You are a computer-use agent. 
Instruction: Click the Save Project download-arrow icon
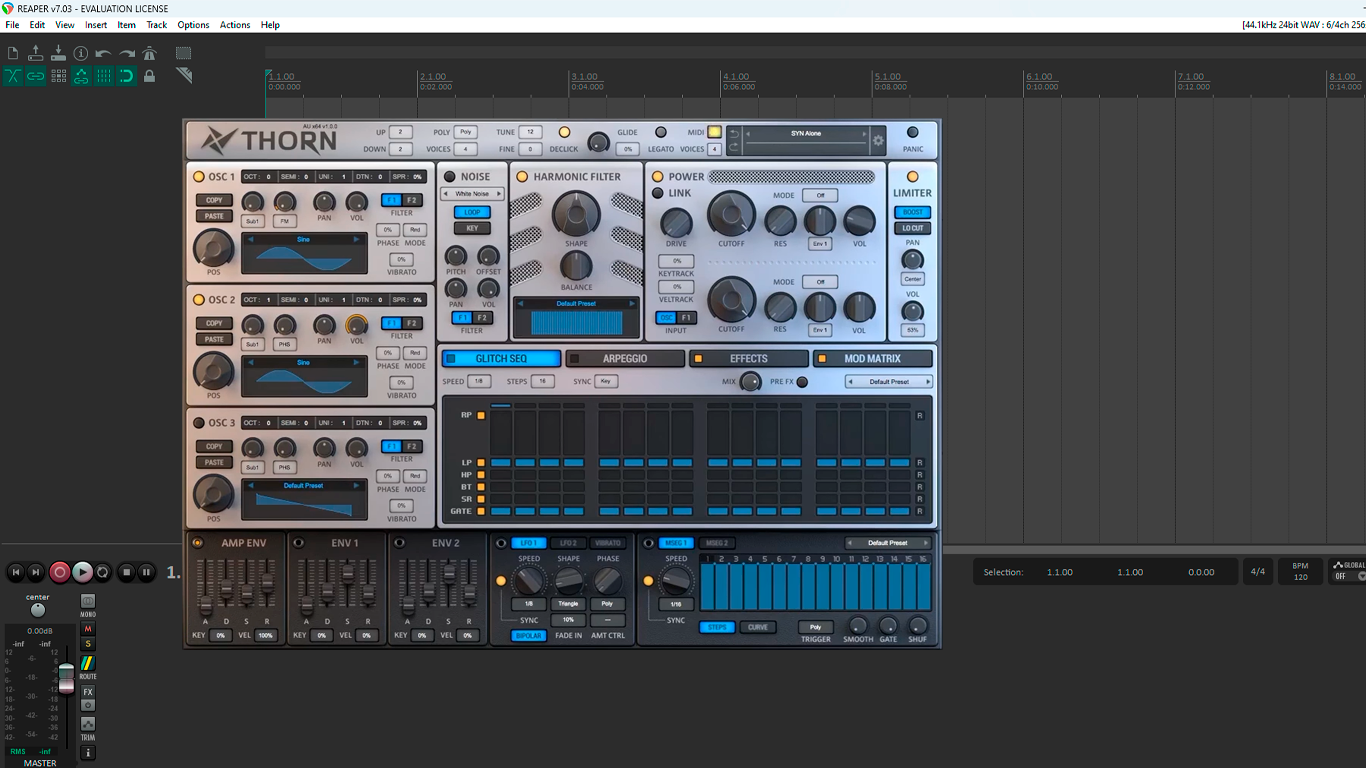(58, 53)
